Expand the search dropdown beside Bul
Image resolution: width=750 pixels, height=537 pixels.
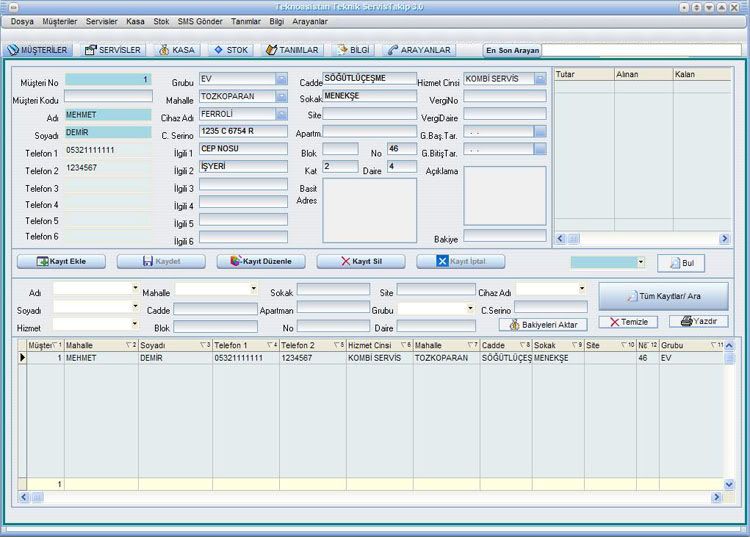pos(640,262)
